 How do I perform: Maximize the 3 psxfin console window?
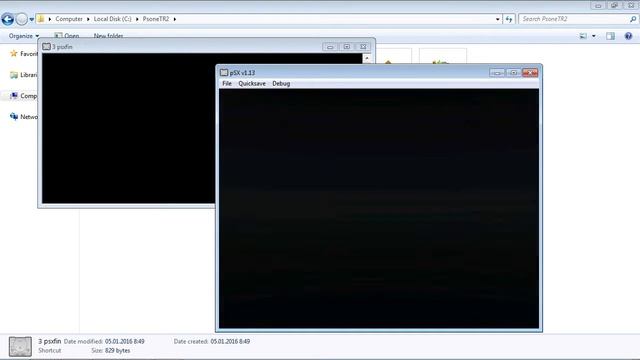point(347,47)
